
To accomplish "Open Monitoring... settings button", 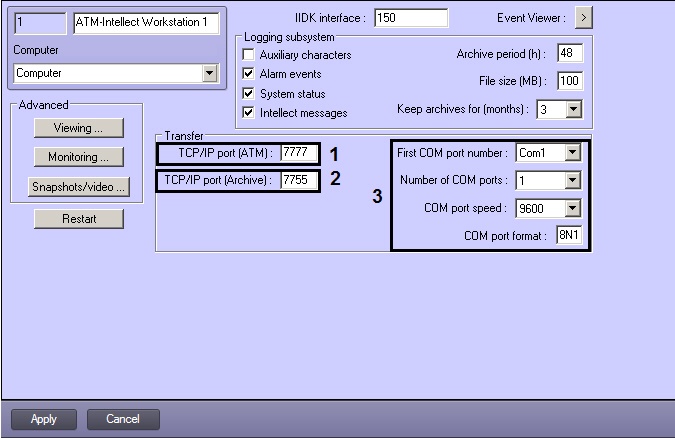I will tap(79, 157).
